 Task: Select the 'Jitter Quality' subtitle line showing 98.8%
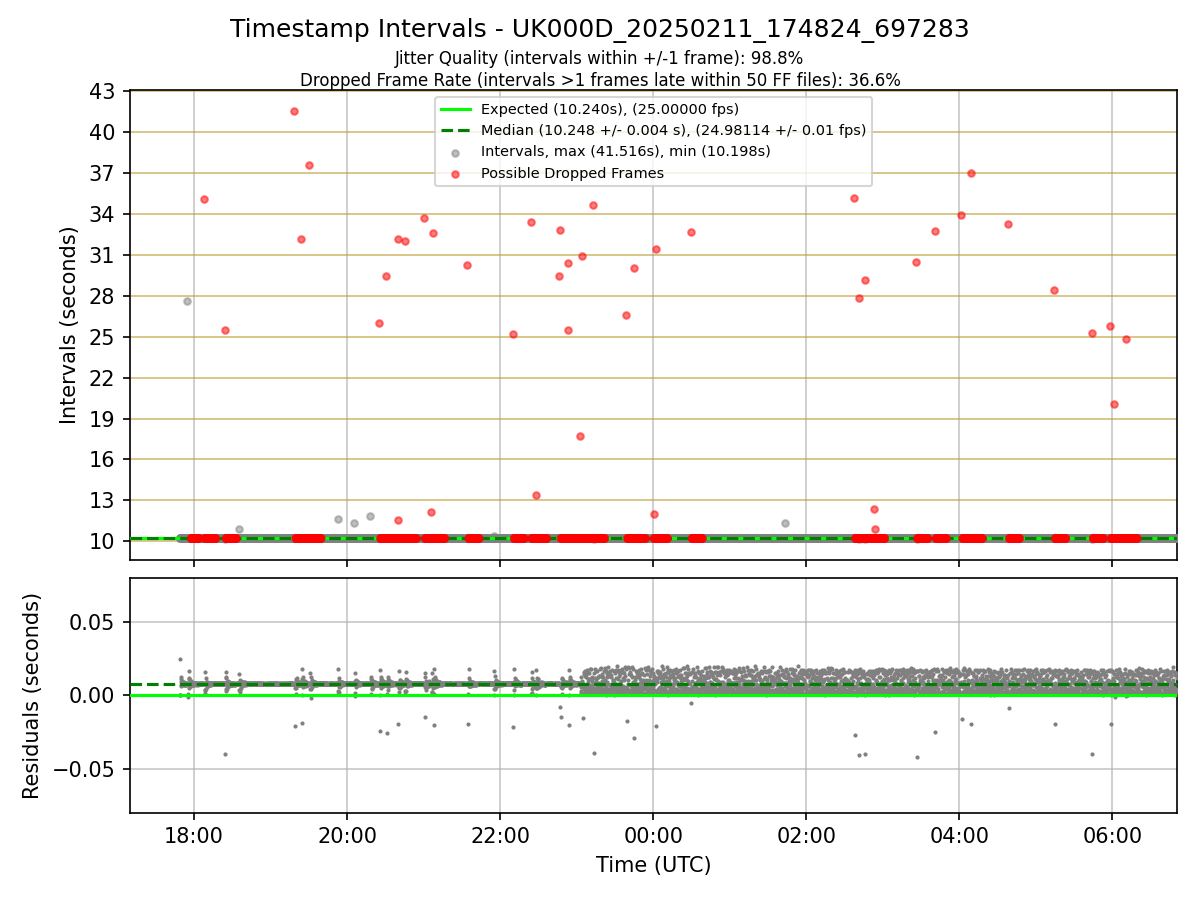pos(599,58)
